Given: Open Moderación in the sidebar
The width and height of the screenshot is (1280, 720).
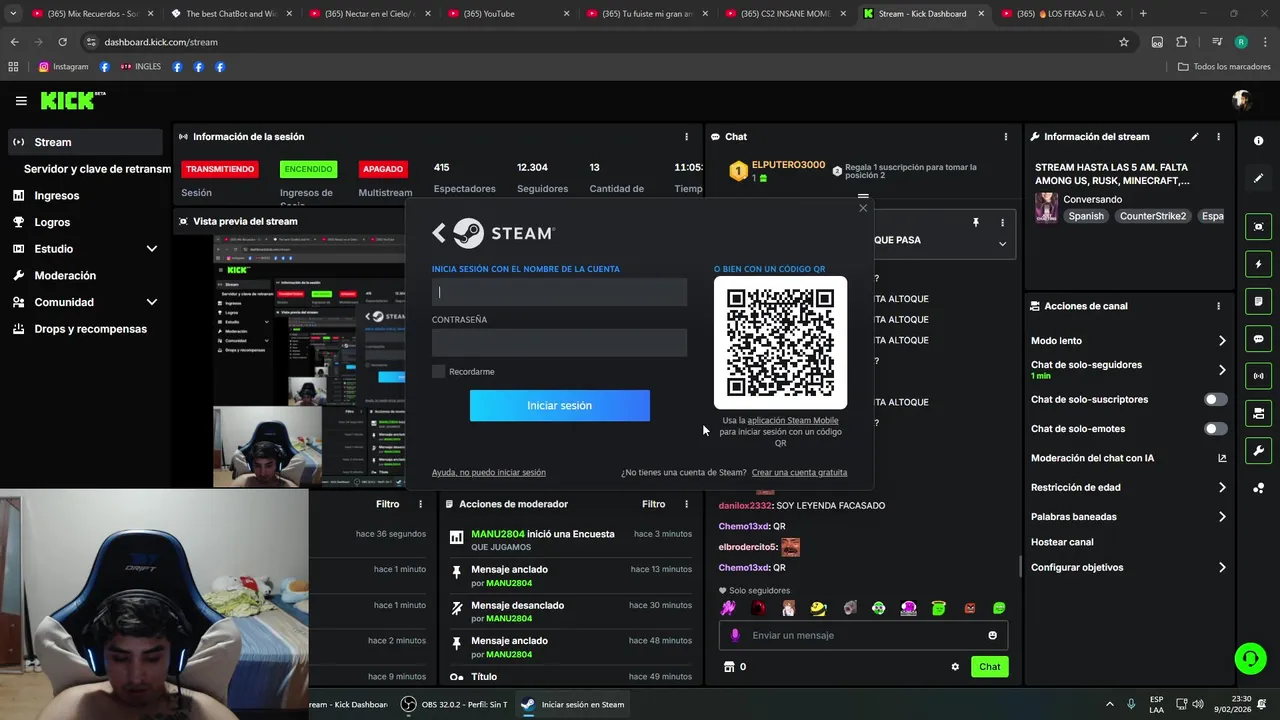Looking at the screenshot, I should click(65, 275).
